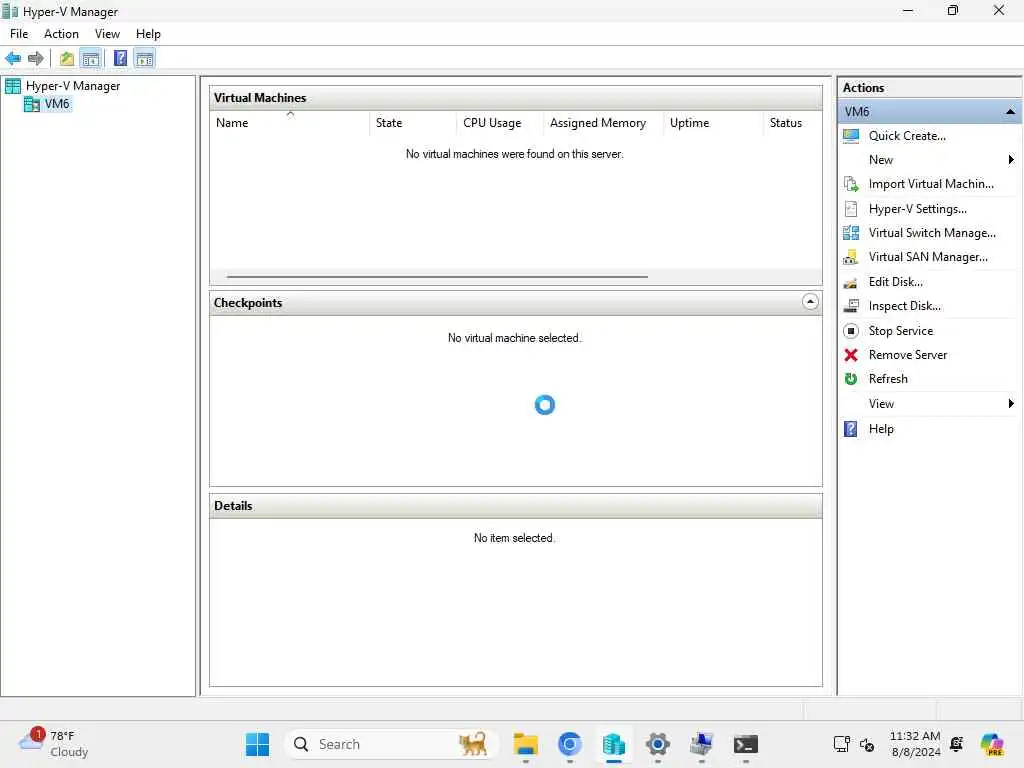Sort by Assigned Memory column header
Screen dimensions: 1024x768
(x=603, y=123)
